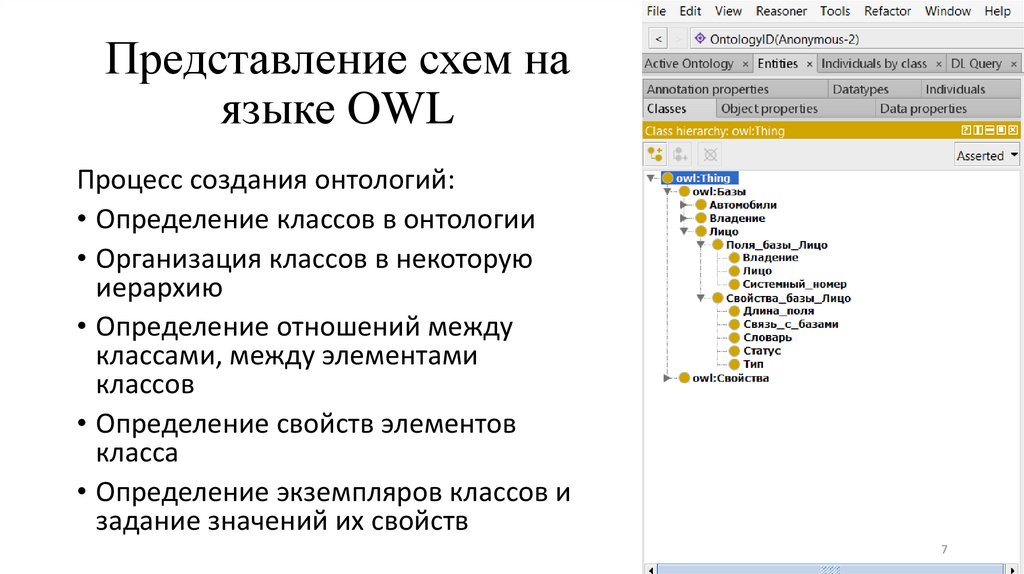Click the Add subclass icon

655,154
